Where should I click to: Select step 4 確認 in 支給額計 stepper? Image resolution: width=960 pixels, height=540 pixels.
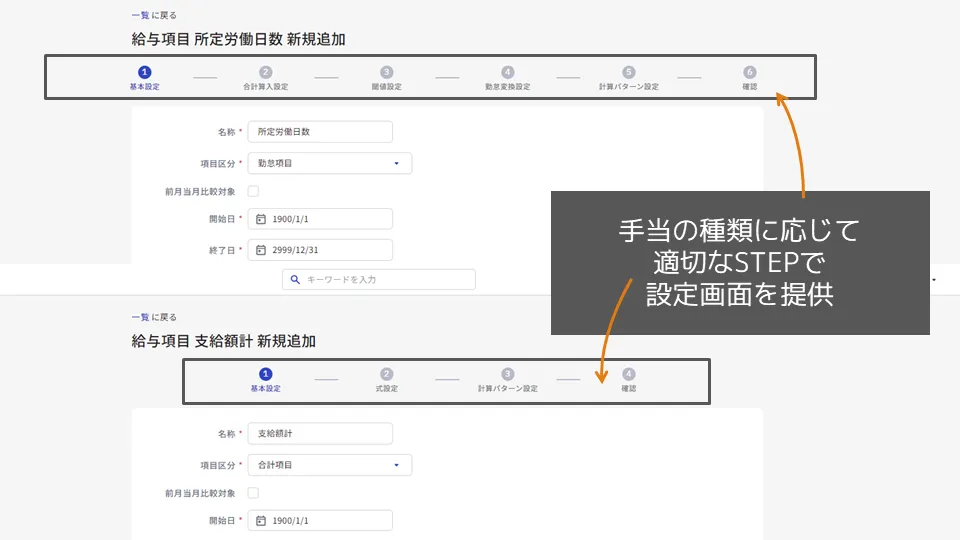629,380
